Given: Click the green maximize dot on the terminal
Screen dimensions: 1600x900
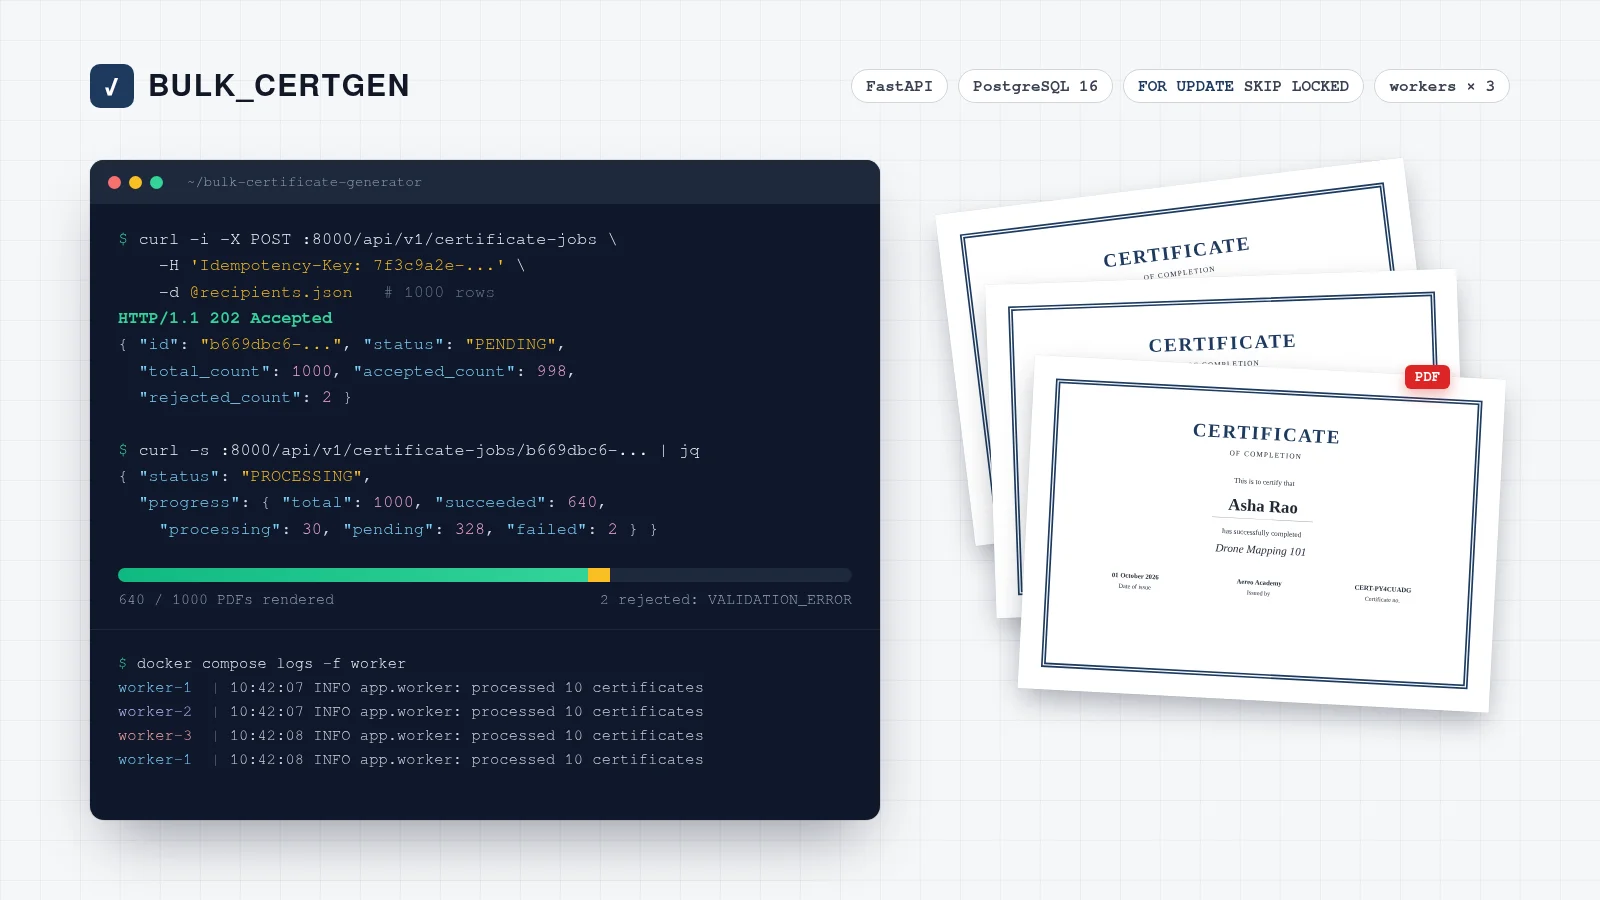Looking at the screenshot, I should 156,182.
